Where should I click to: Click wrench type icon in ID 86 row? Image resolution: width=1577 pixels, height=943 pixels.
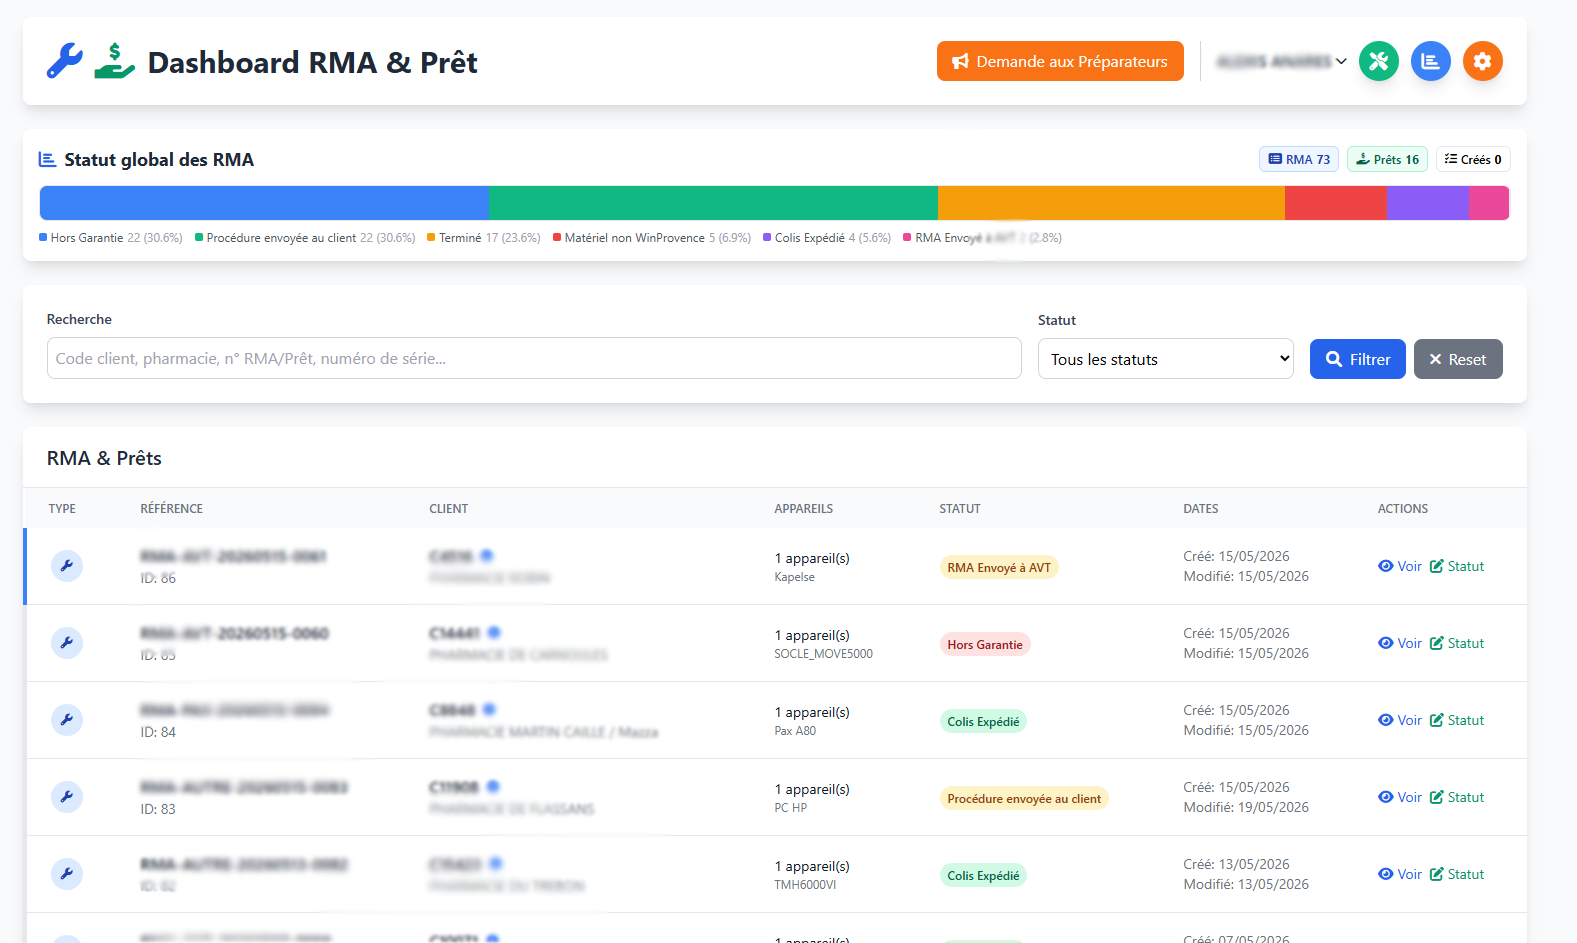pyautogui.click(x=67, y=566)
